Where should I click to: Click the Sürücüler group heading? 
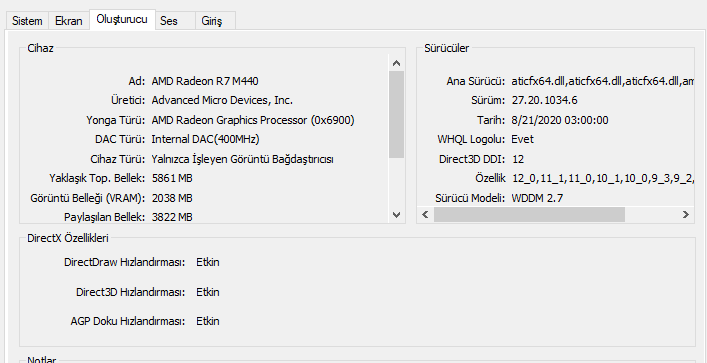click(446, 48)
